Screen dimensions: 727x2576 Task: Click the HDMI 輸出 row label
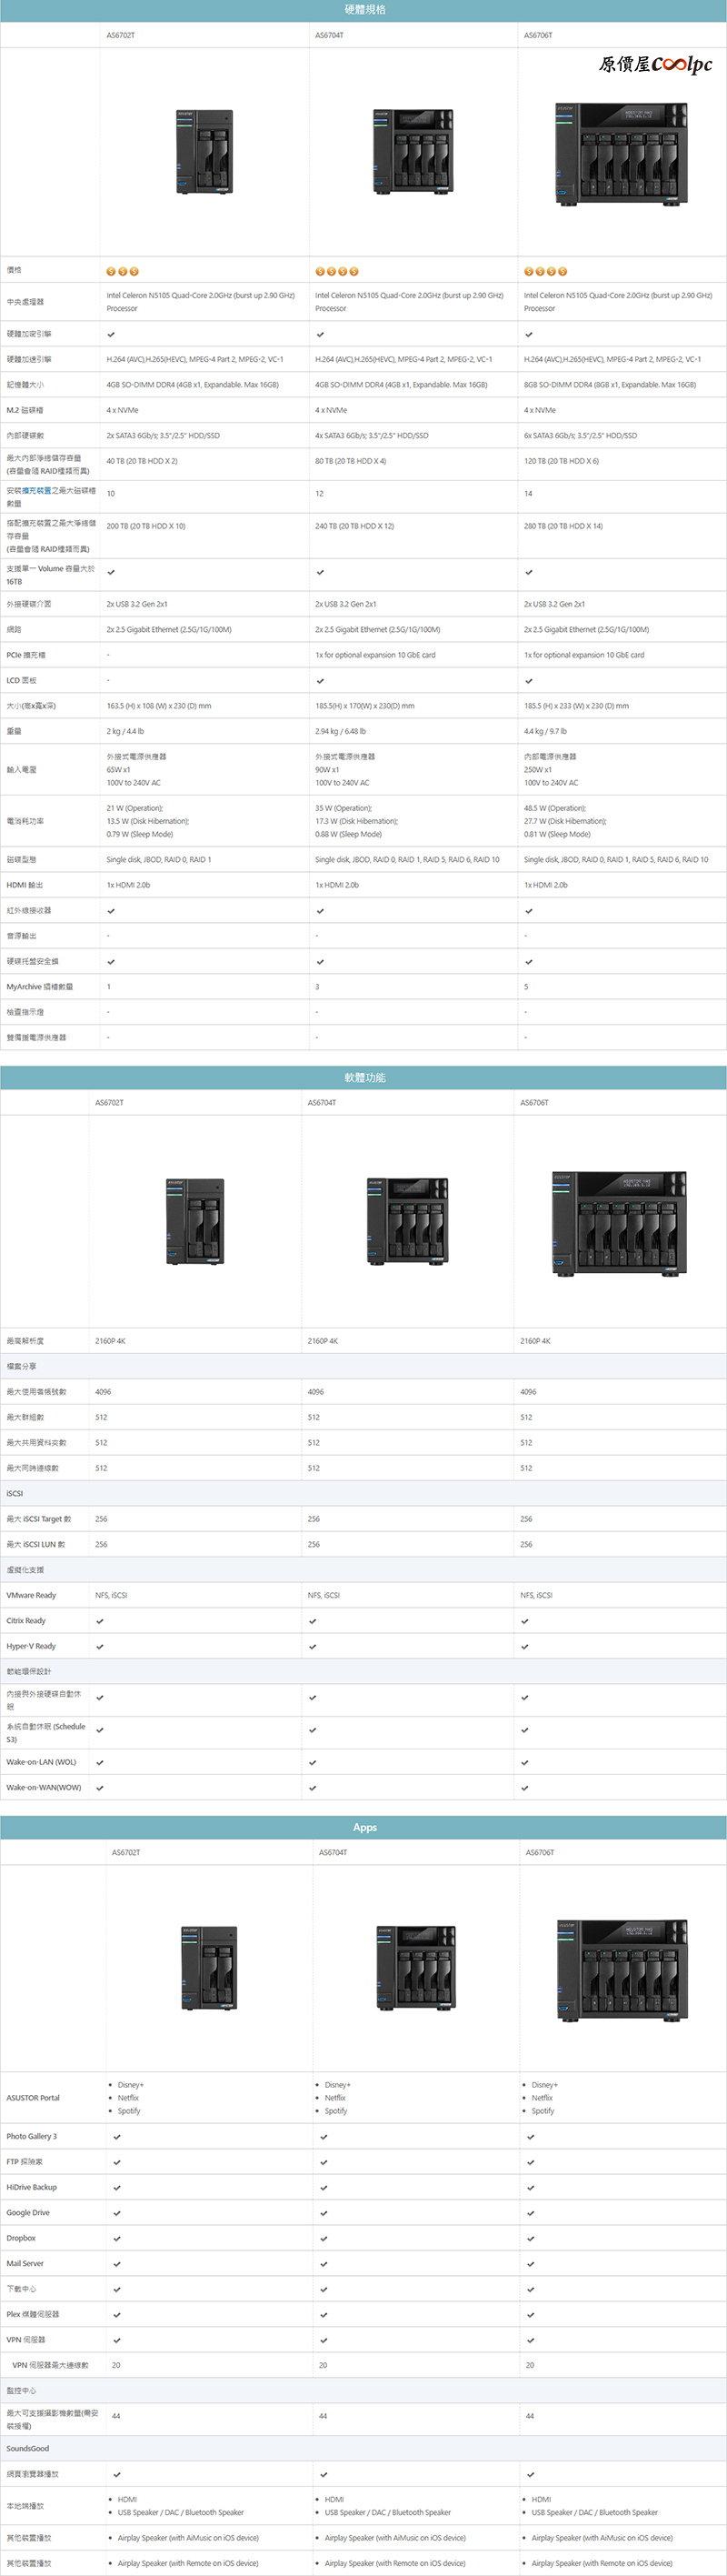point(25,885)
